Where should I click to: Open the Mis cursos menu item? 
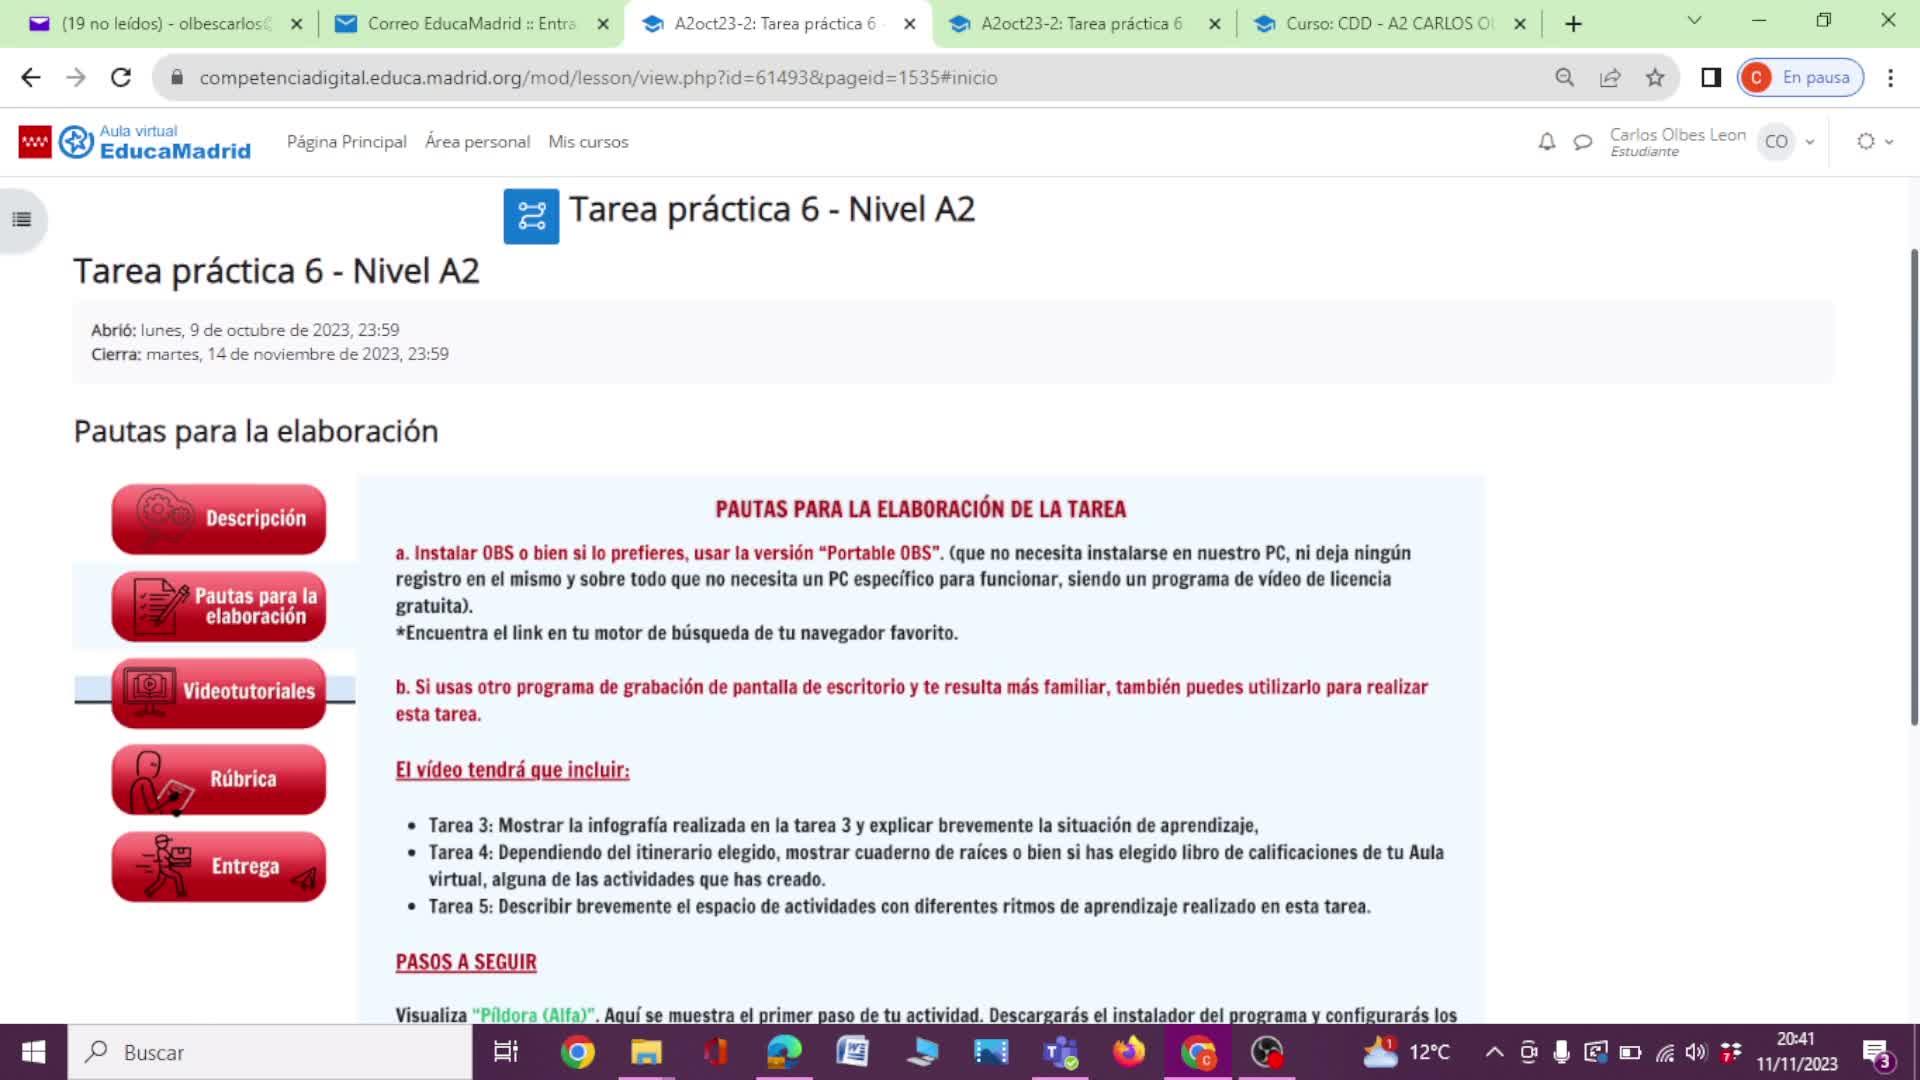[588, 142]
